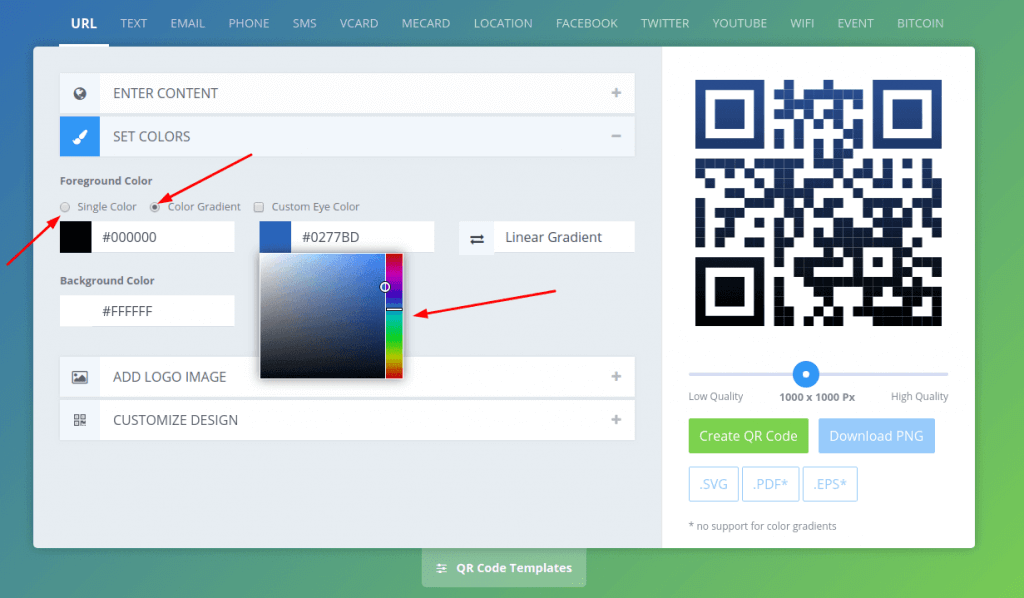1024x598 pixels.
Task: Reverse the gradient with the swap arrows icon
Action: coord(476,237)
